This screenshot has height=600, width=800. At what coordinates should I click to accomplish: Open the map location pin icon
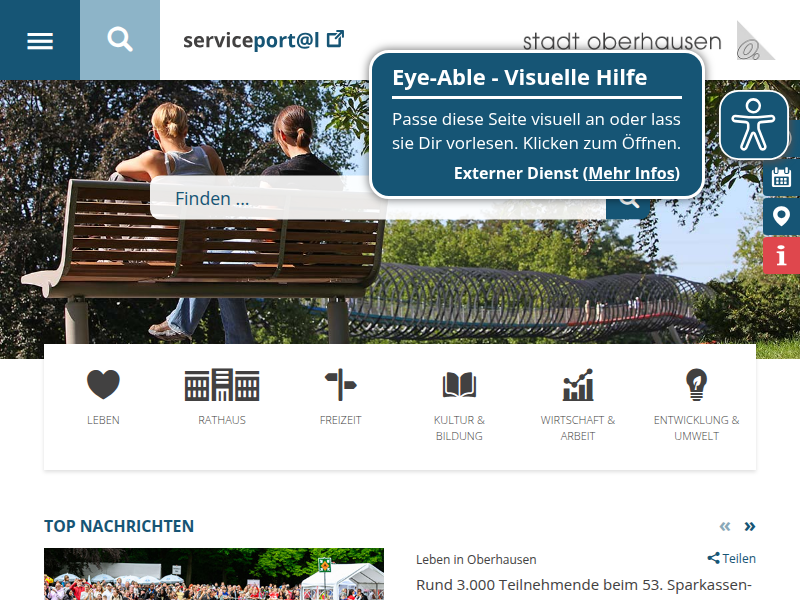tap(781, 216)
